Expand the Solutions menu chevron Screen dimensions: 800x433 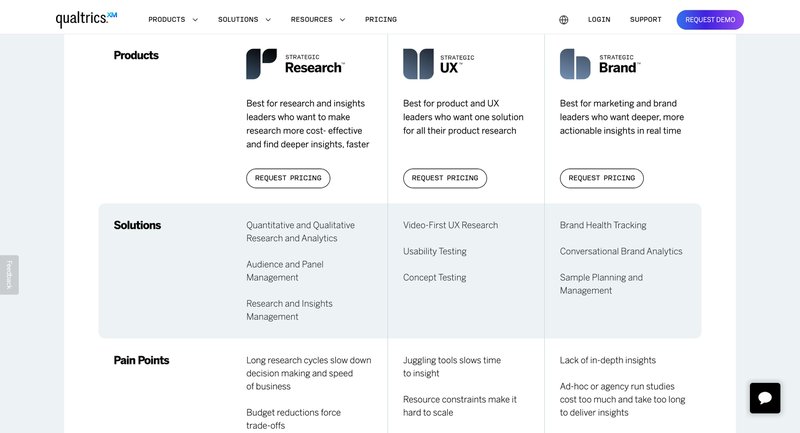pyautogui.click(x=268, y=20)
